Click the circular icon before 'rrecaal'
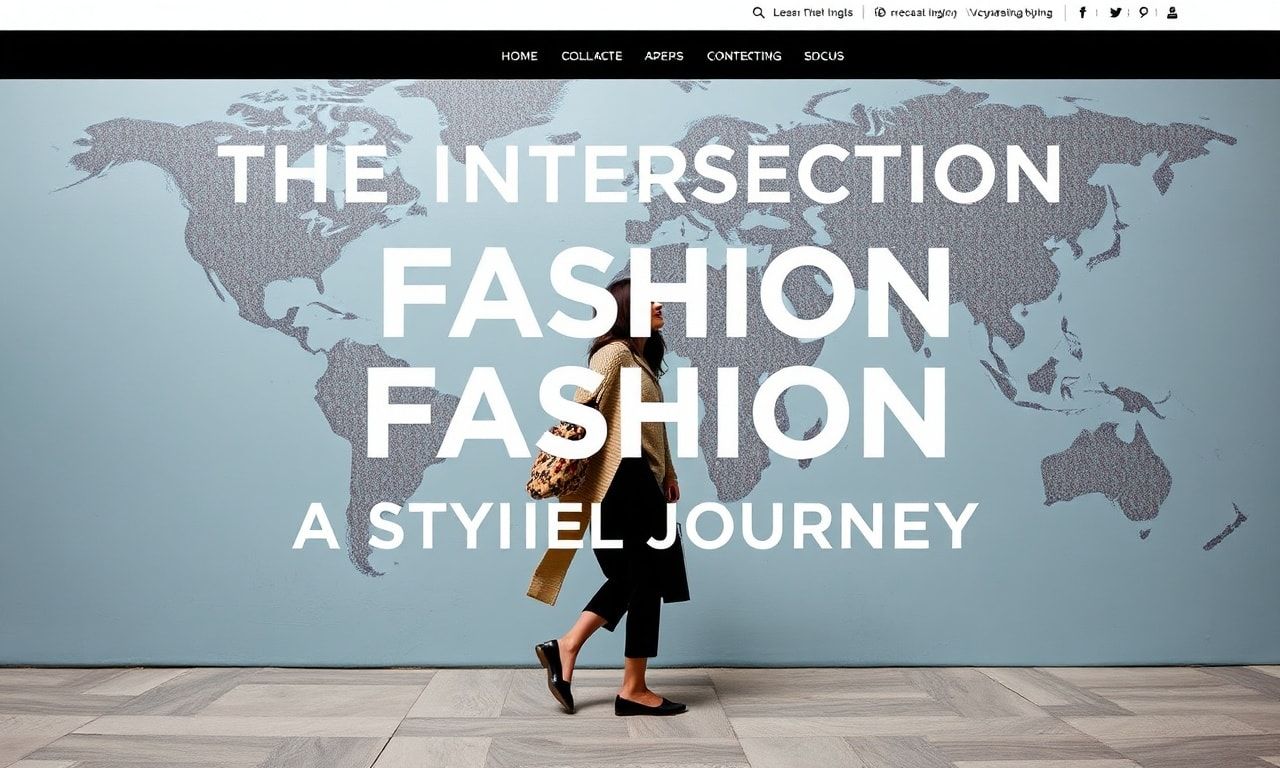Viewport: 1280px width, 768px height. (x=880, y=13)
